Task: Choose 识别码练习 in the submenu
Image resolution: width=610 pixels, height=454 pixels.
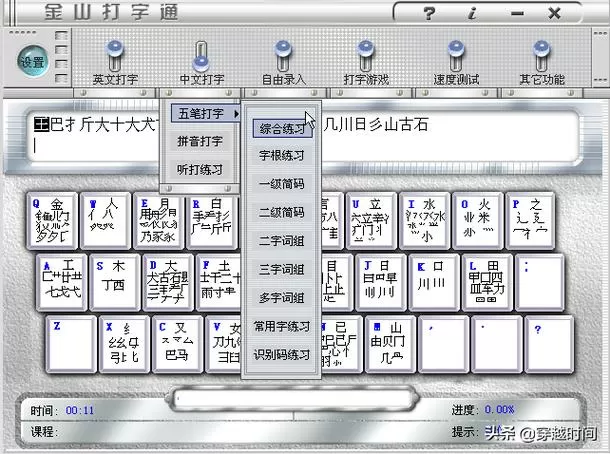Action: [x=282, y=354]
